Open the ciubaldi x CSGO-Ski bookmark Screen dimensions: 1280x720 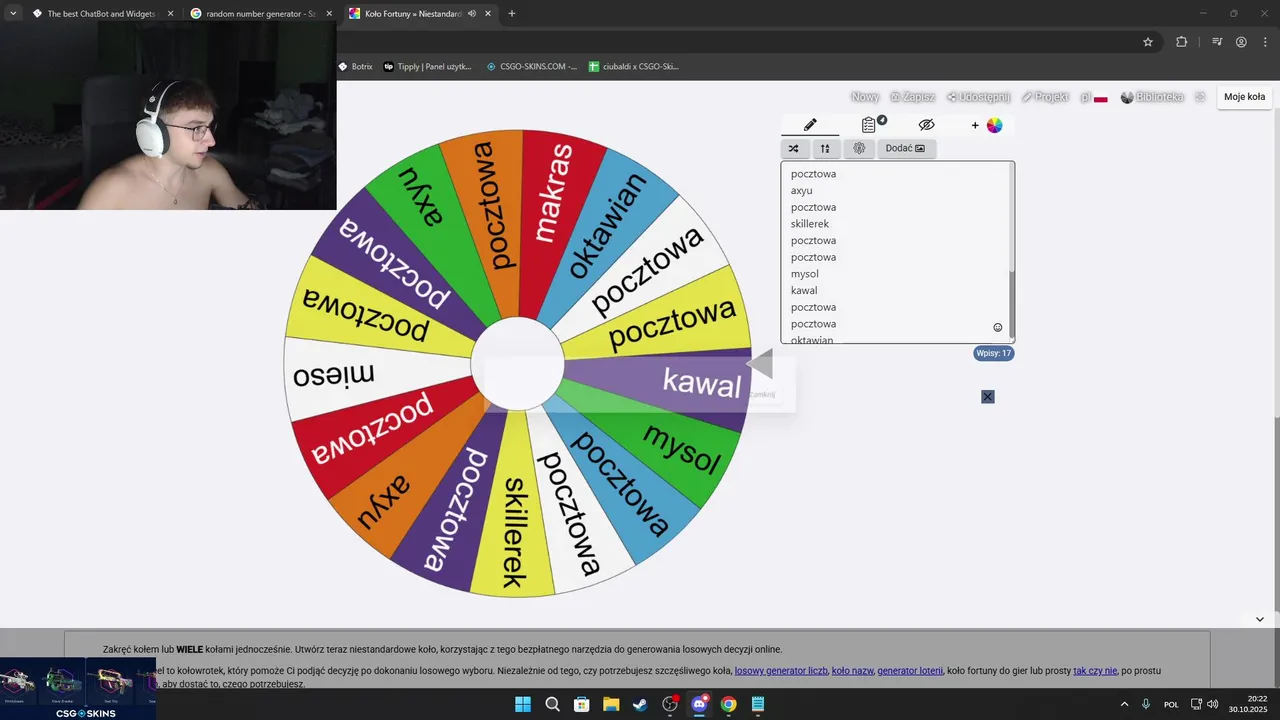click(x=634, y=67)
